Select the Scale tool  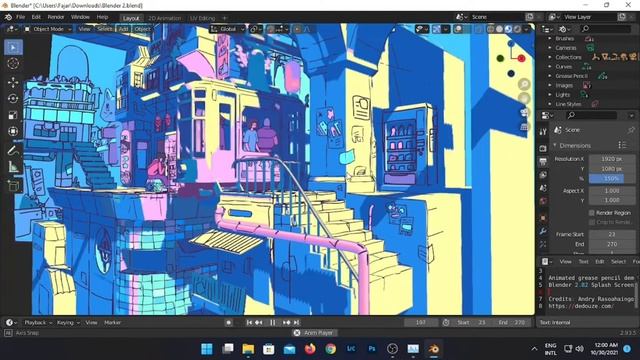point(13,115)
